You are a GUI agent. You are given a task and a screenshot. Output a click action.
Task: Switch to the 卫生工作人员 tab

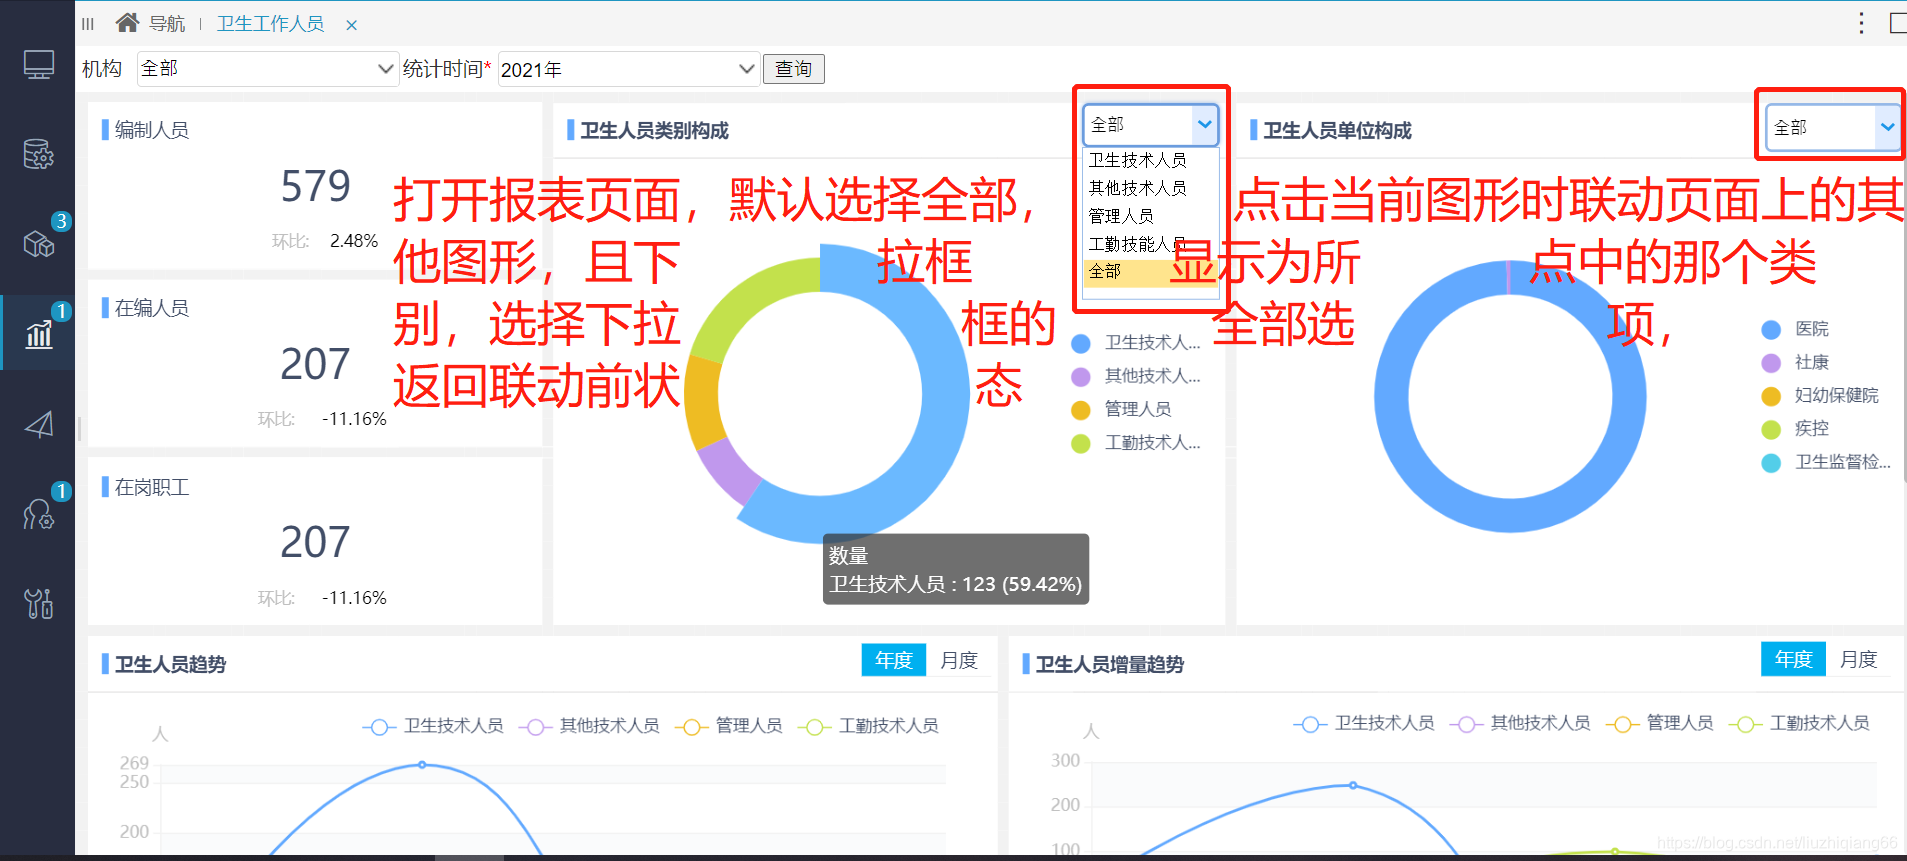[271, 23]
